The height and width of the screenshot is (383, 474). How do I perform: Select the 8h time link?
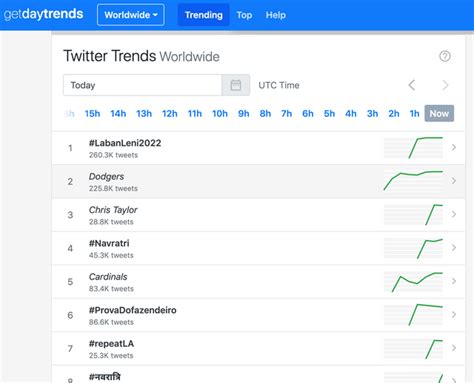265,114
